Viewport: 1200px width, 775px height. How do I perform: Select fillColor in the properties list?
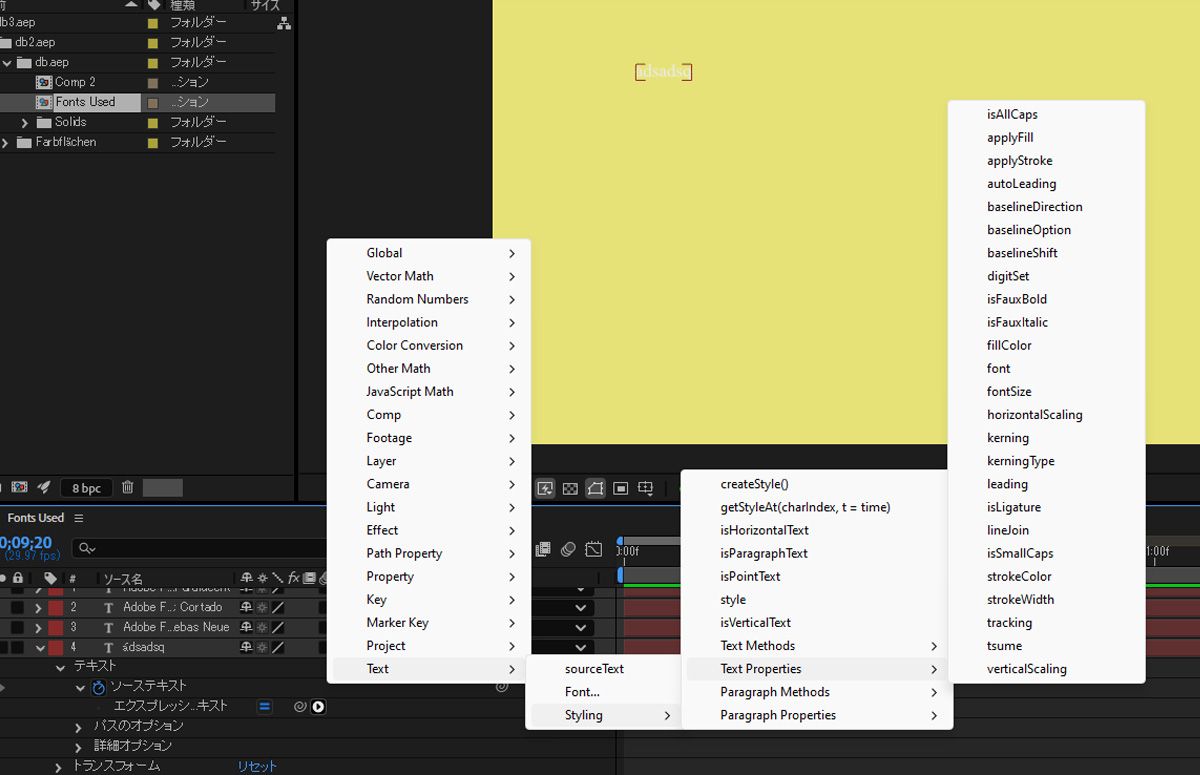click(x=1046, y=345)
